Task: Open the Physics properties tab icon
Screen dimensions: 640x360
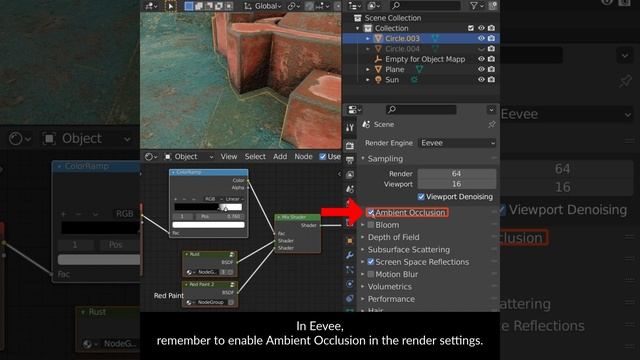Action: [x=350, y=284]
